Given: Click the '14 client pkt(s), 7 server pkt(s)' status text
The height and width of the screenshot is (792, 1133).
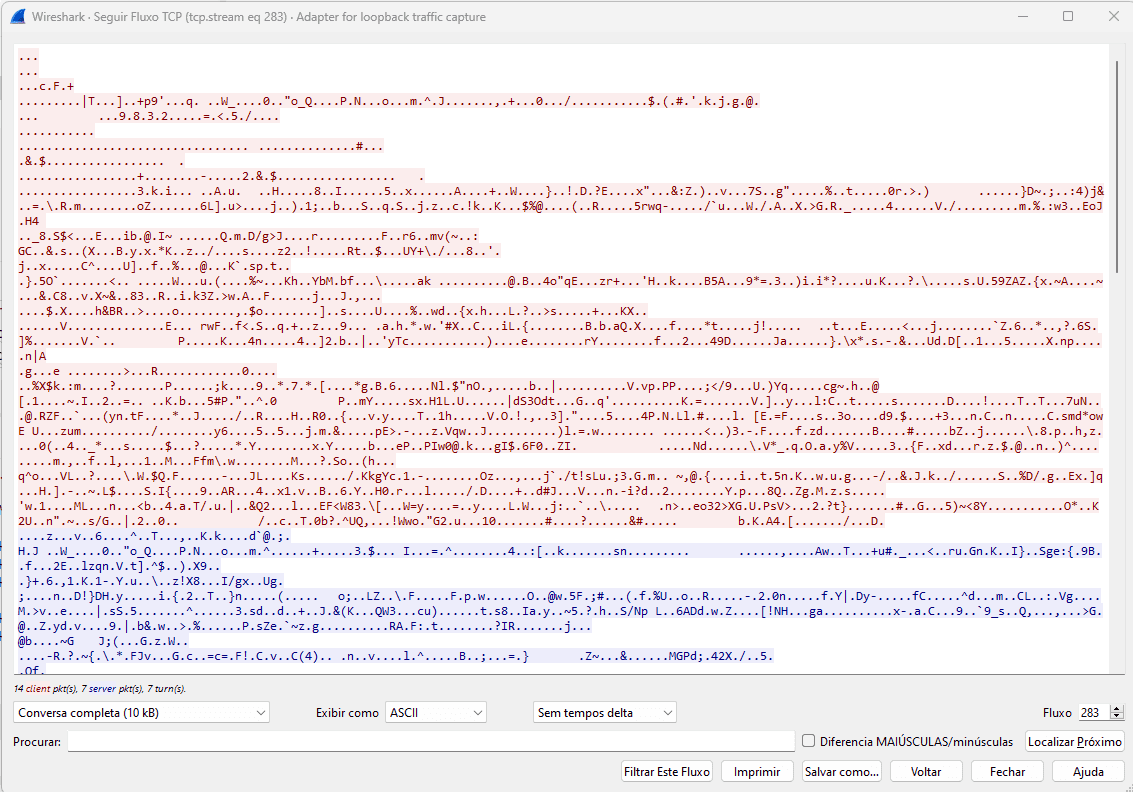Looking at the screenshot, I should [100, 689].
